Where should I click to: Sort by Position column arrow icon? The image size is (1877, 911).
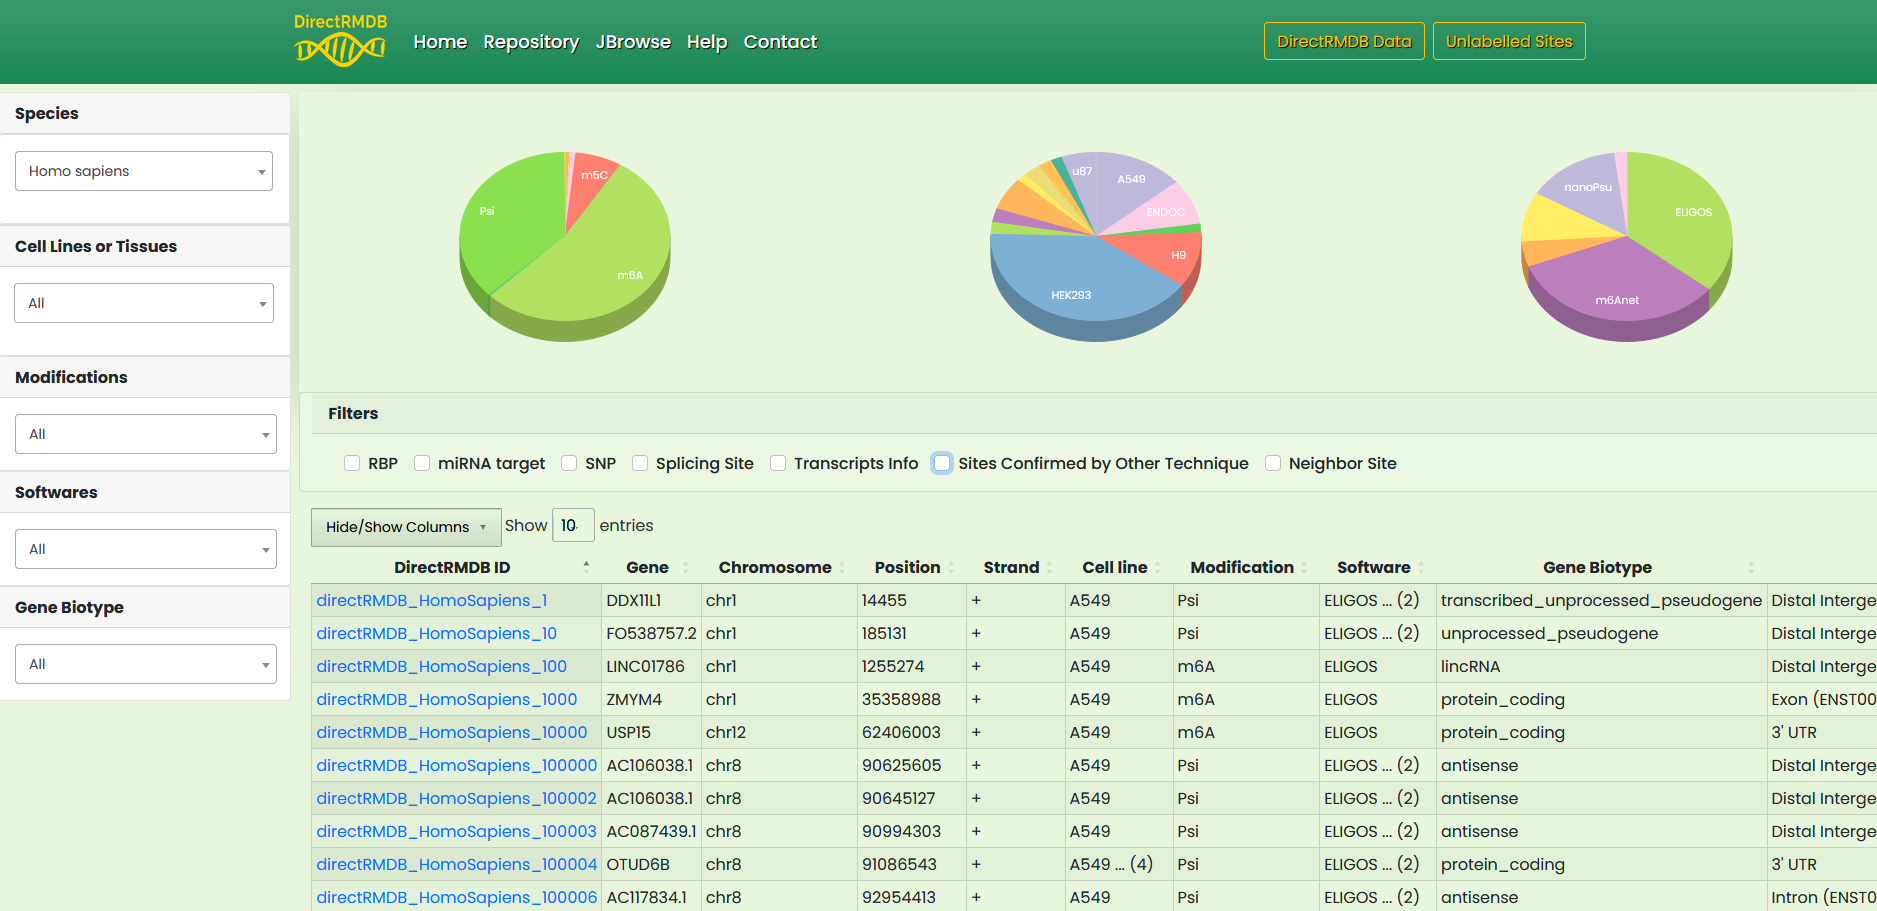tap(951, 567)
